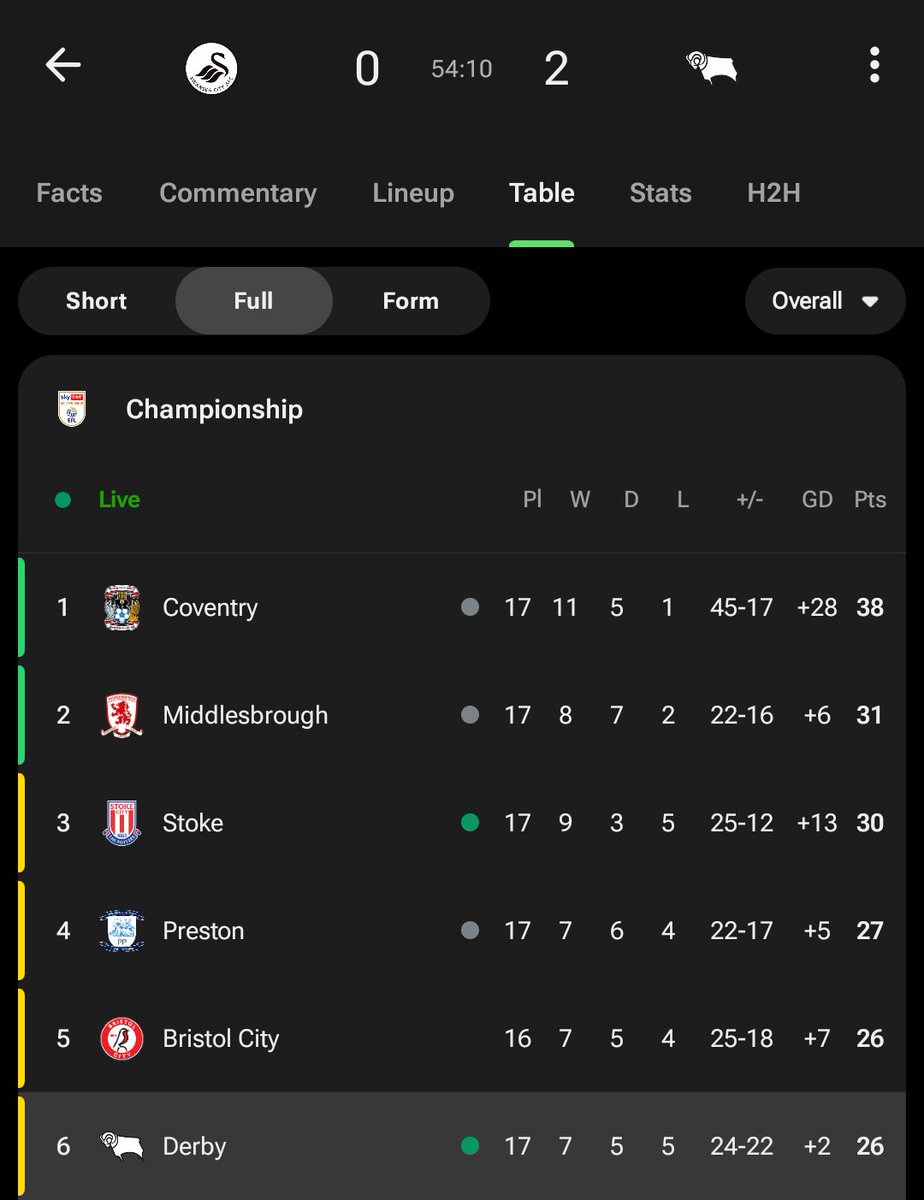924x1200 pixels.
Task: Select the Full table view
Action: pos(253,301)
